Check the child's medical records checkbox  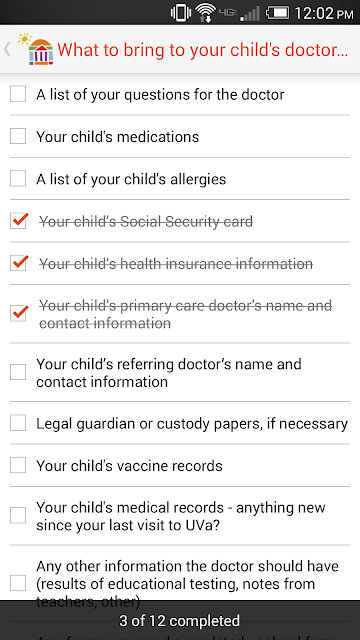pos(18,515)
